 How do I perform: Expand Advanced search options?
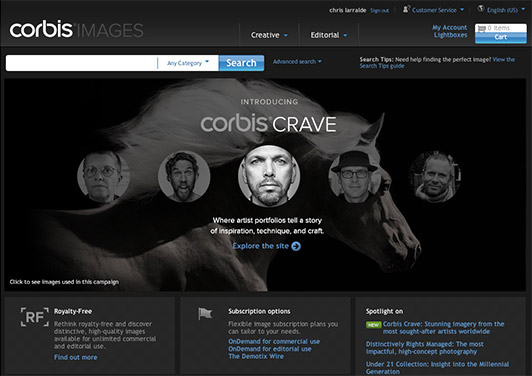(297, 62)
